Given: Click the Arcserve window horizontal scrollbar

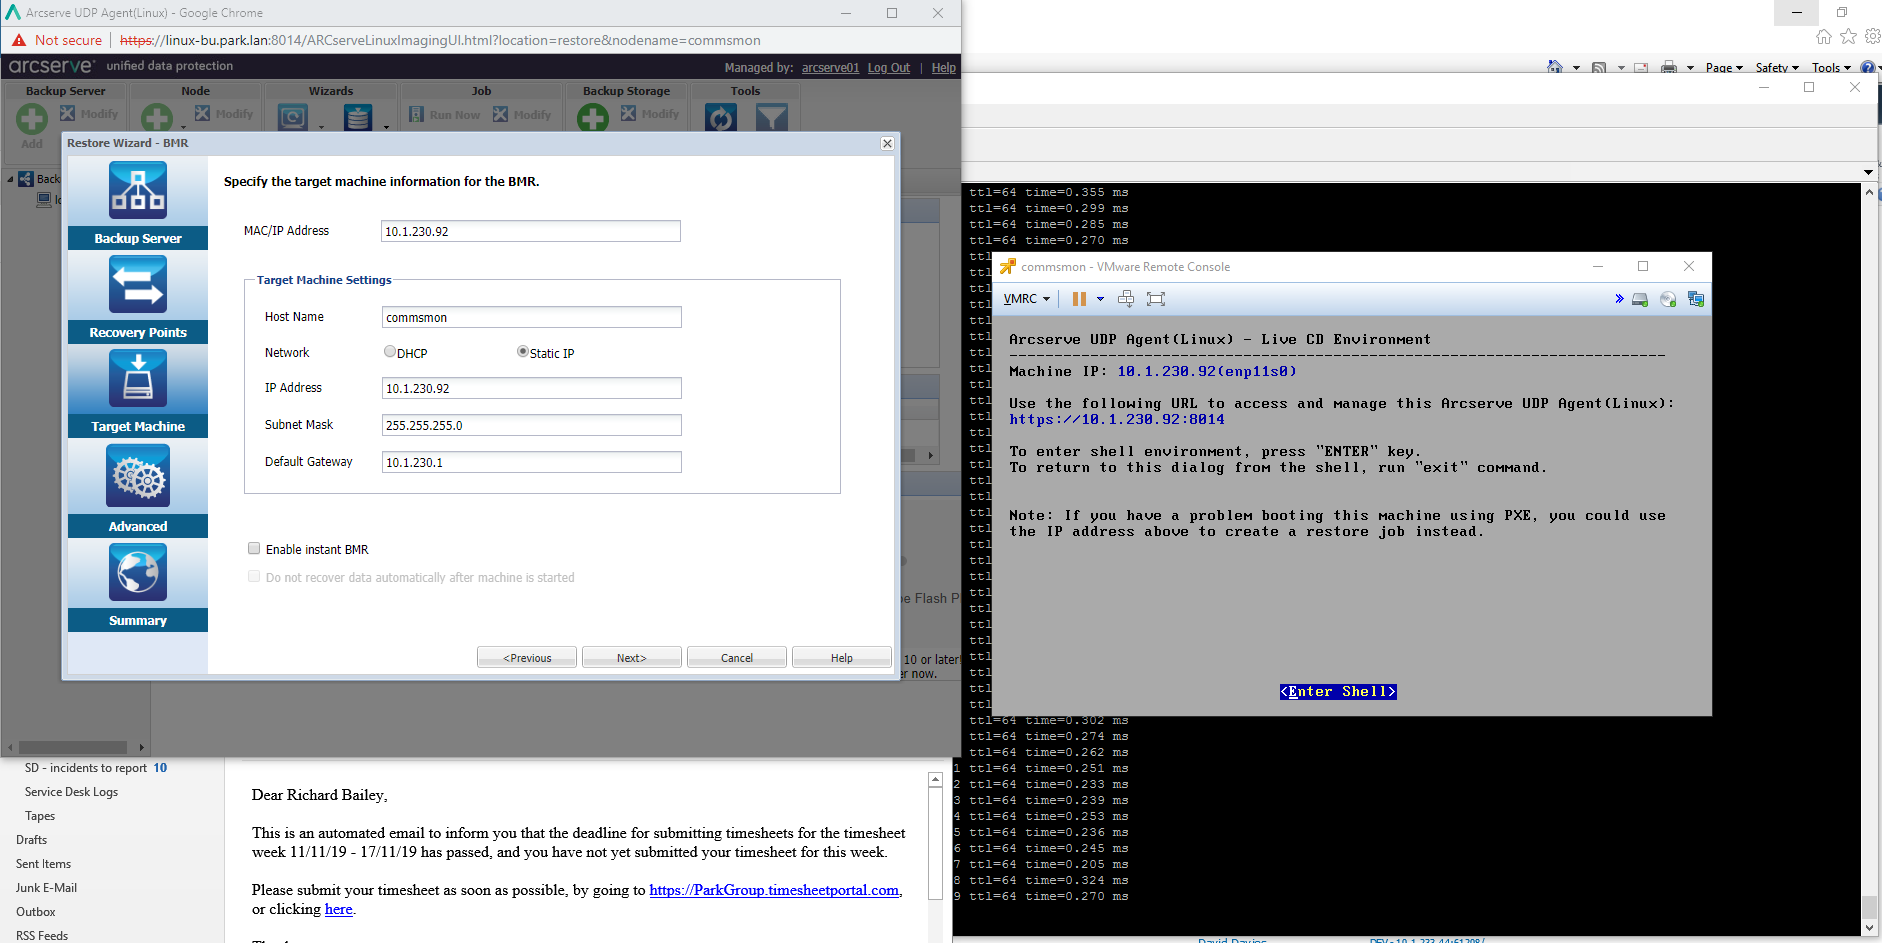Looking at the screenshot, I should (73, 747).
